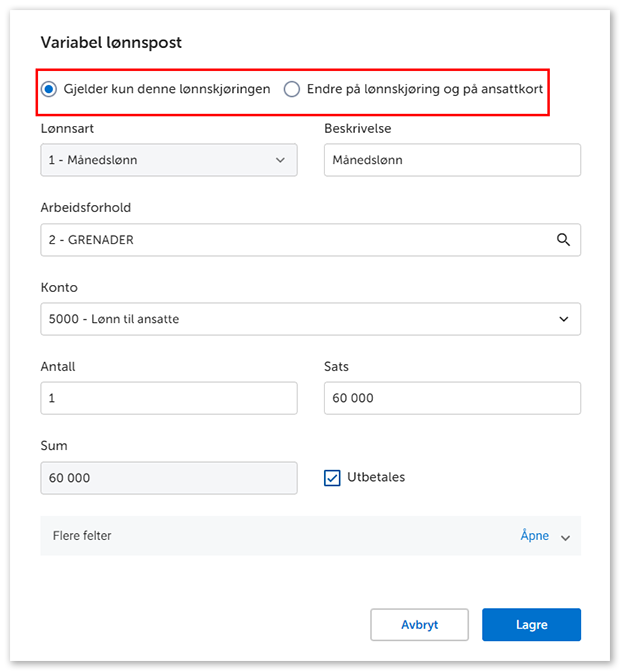Click the search magnifier in Arbeidsforhold field
Viewport: 620px width, 671px height.
(x=563, y=240)
